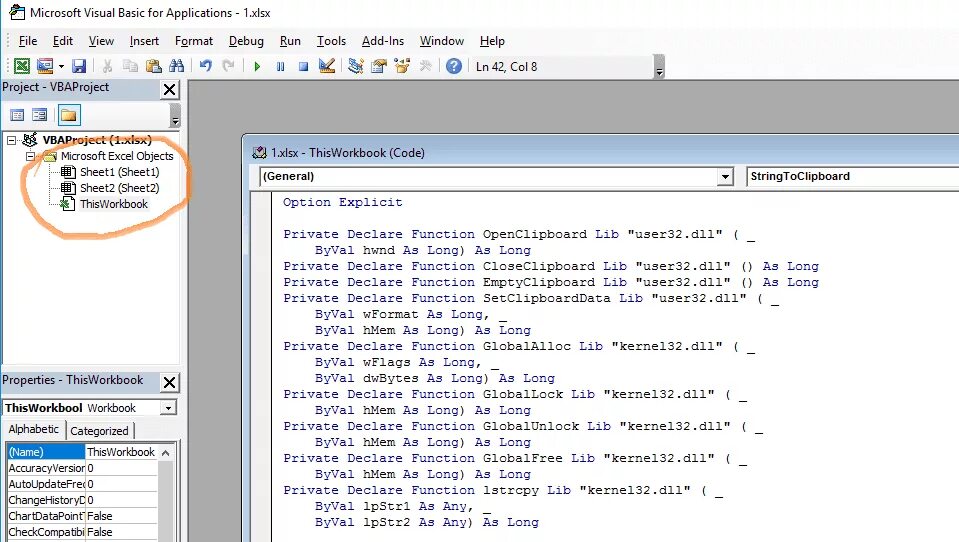The height and width of the screenshot is (542, 959).
Task: Open the Edit menu
Action: pos(62,41)
